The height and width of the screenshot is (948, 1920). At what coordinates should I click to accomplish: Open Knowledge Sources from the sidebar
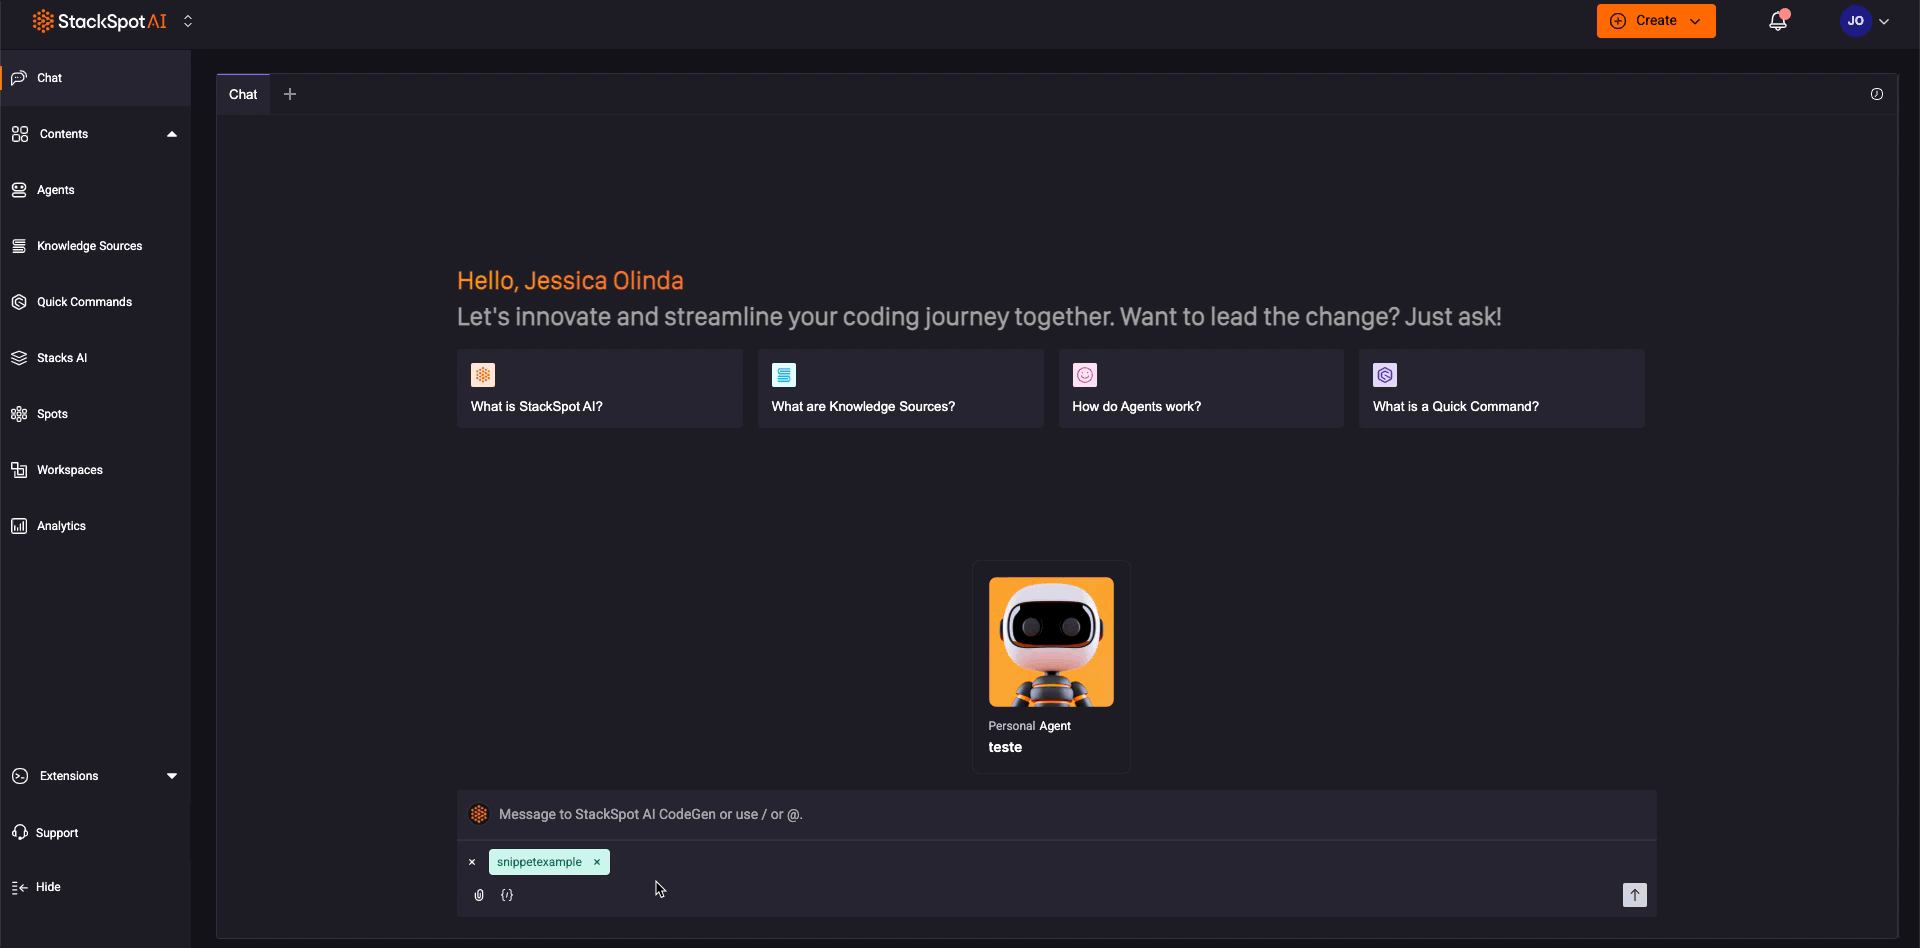tap(89, 245)
